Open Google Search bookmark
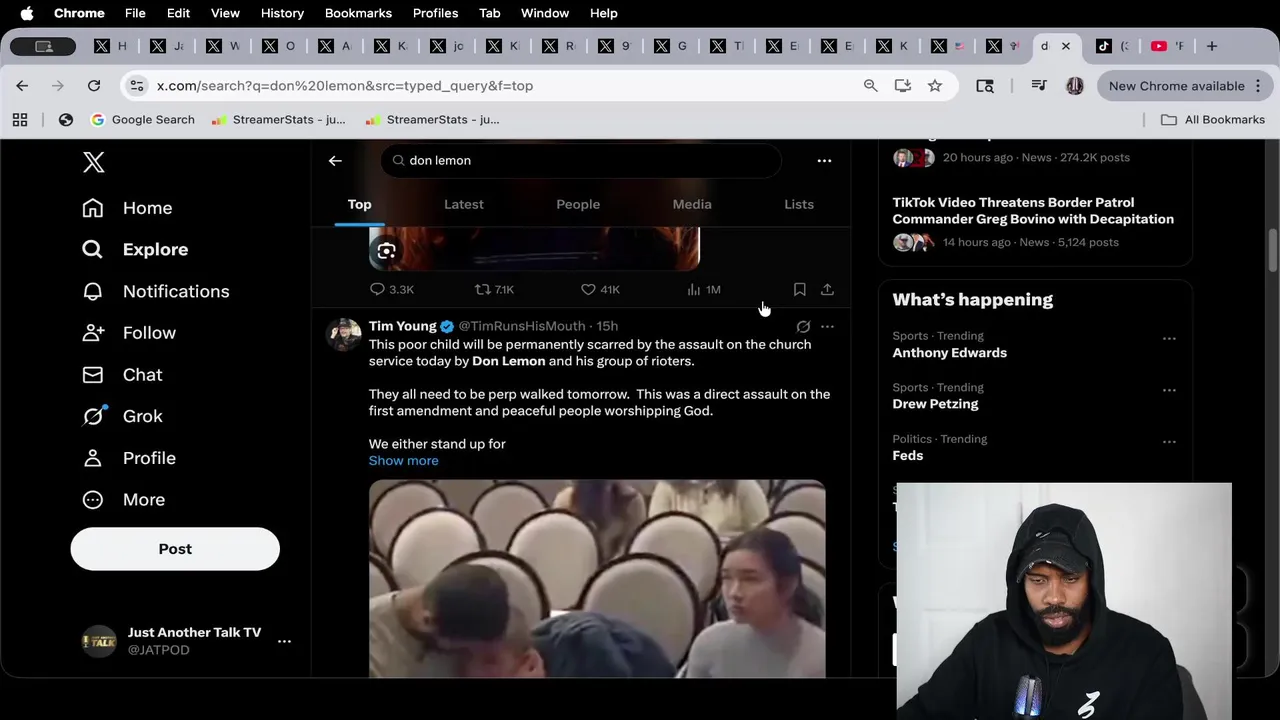This screenshot has width=1280, height=720. 142,120
